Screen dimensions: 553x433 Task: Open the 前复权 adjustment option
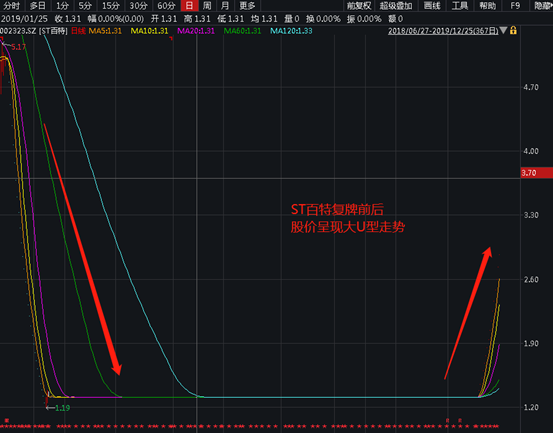359,6
